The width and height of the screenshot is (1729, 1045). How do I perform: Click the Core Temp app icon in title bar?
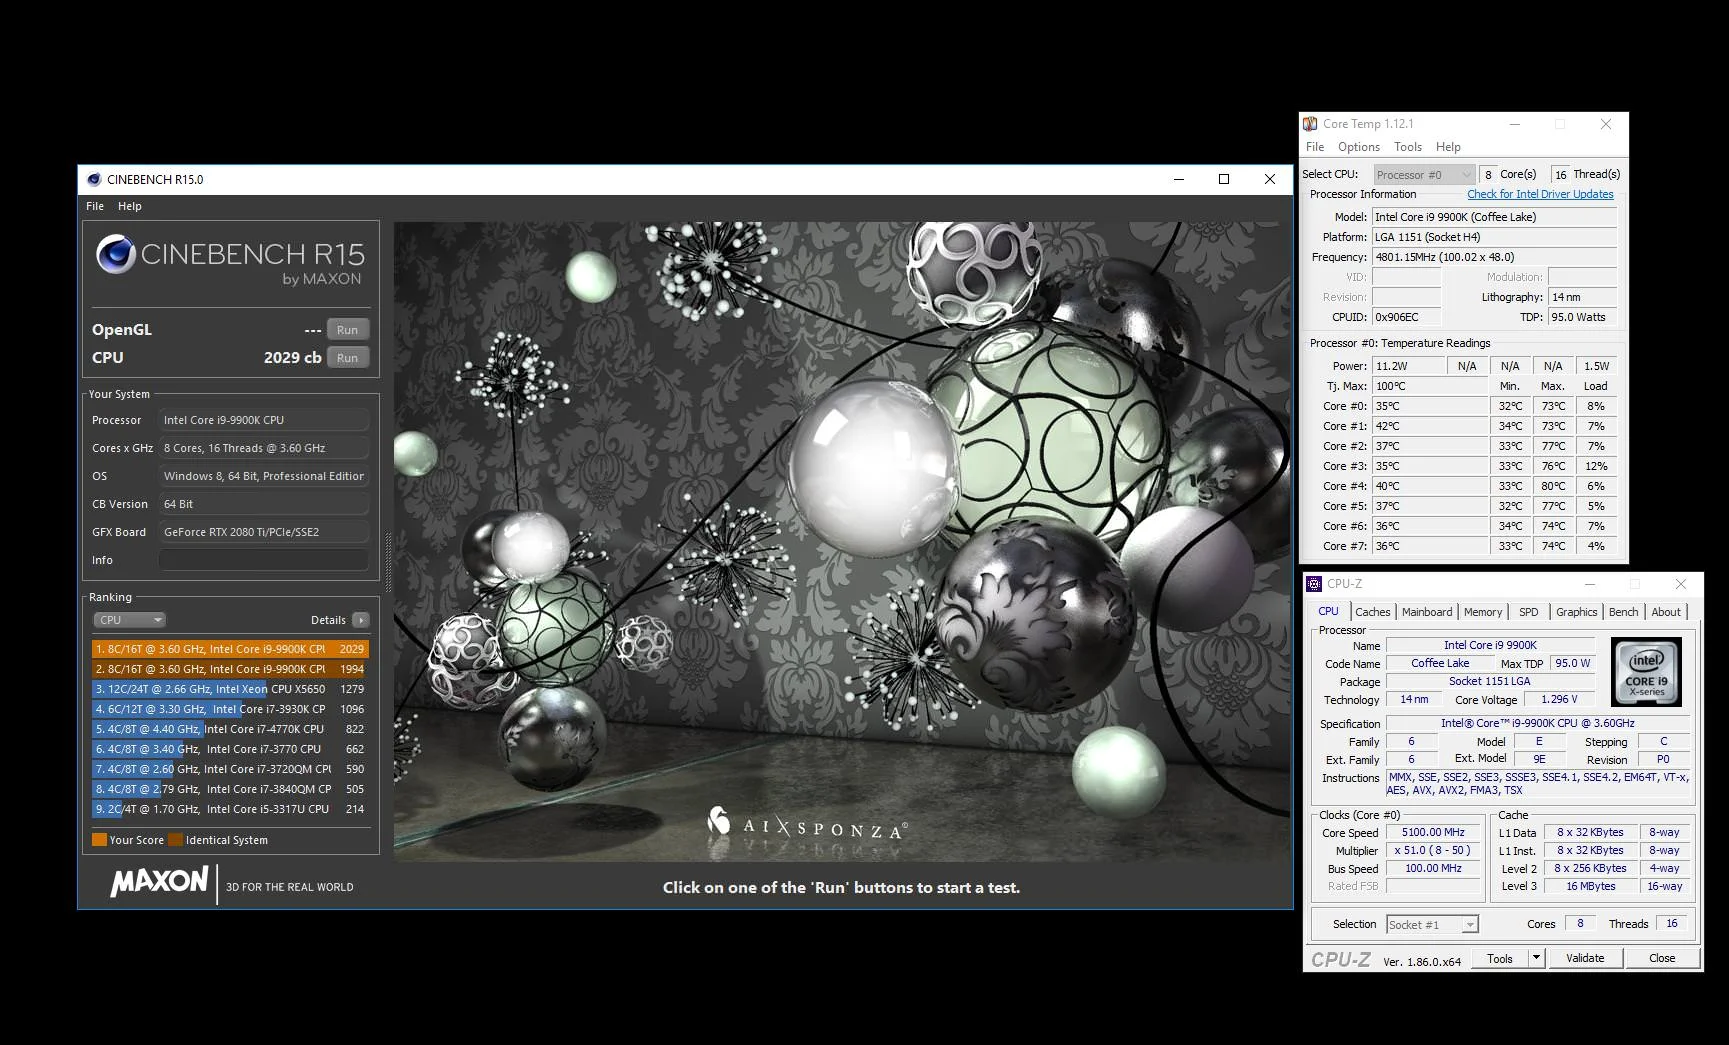pos(1310,124)
